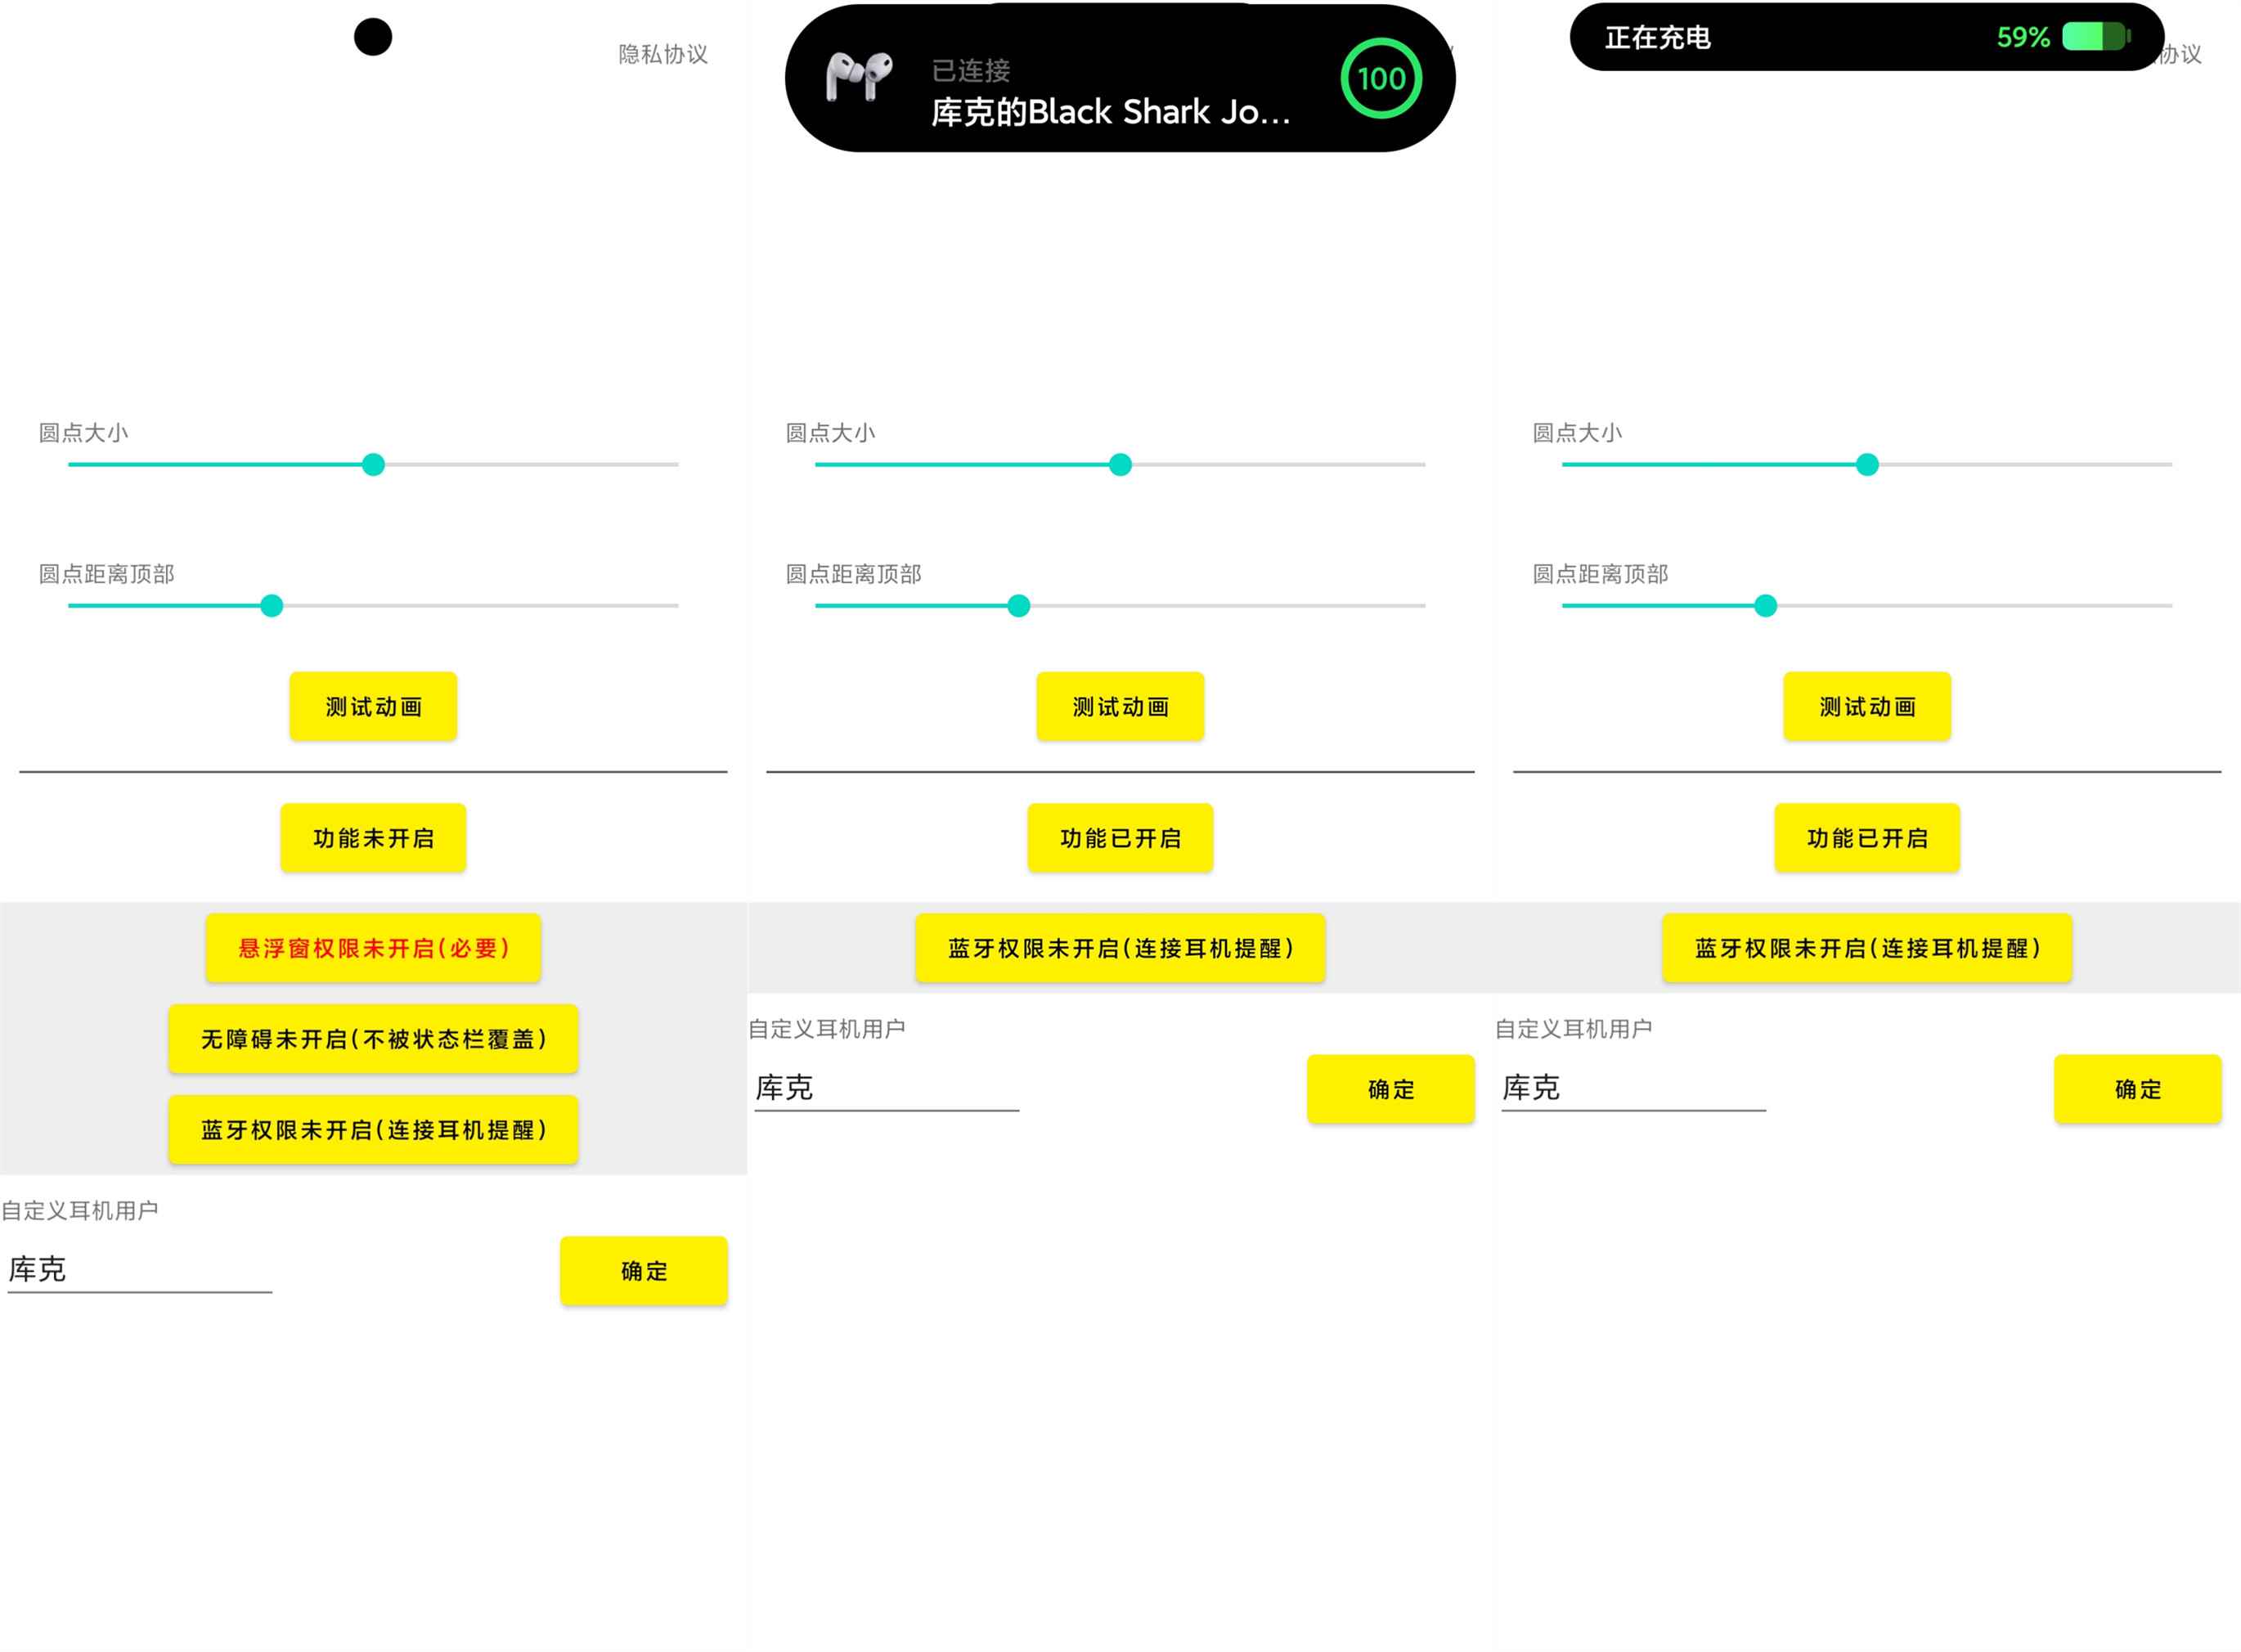Adjust the 圆点大小 dot size slider
This screenshot has height=1652, width=2241.
coord(373,464)
